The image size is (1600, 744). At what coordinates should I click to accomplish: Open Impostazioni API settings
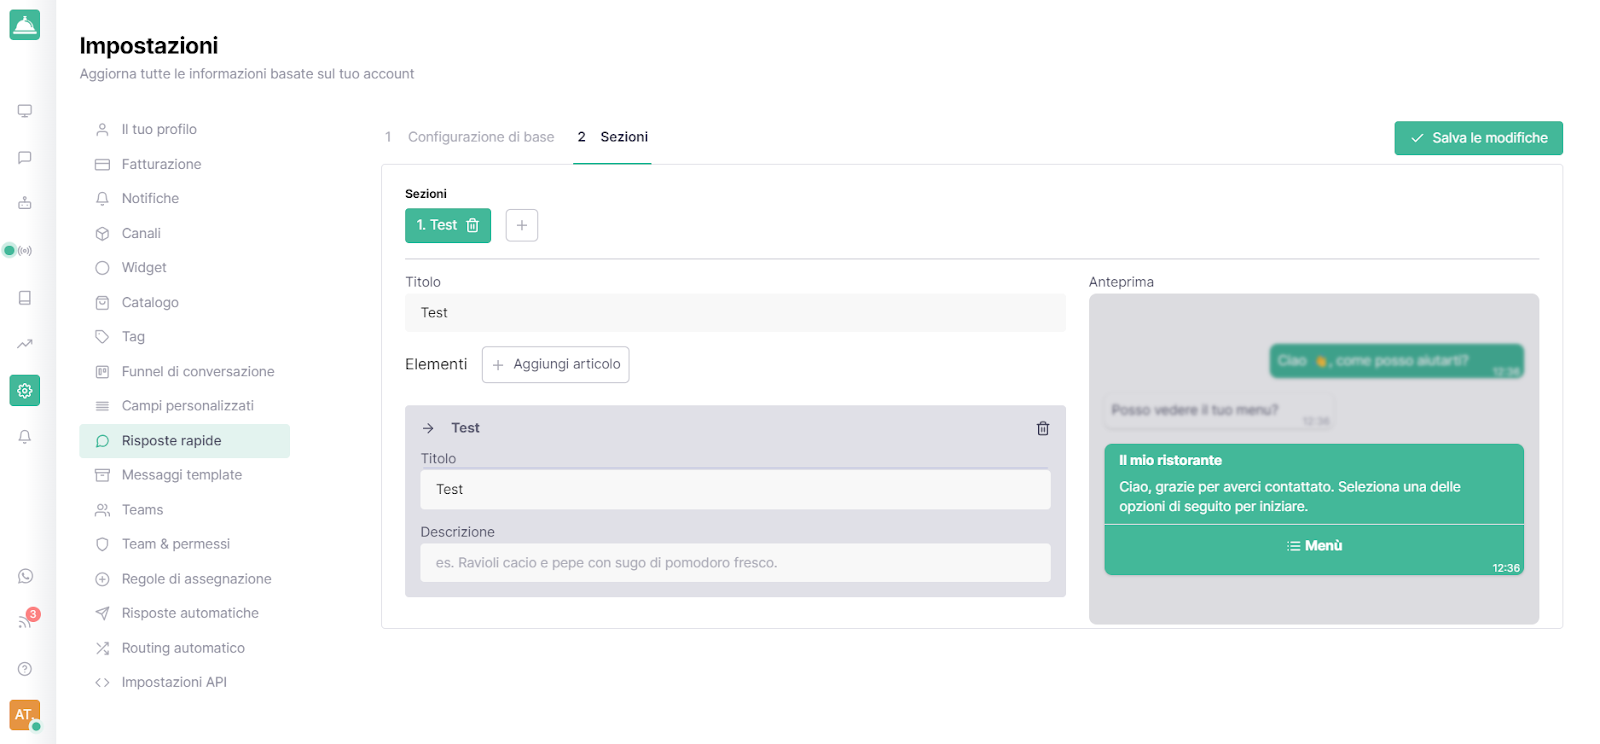point(174,682)
